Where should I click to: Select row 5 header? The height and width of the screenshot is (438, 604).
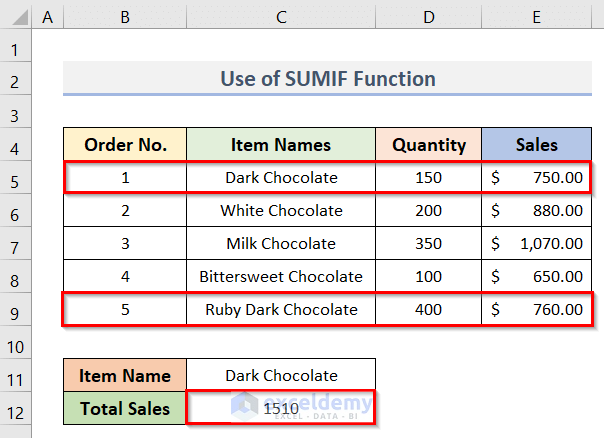(x=17, y=178)
